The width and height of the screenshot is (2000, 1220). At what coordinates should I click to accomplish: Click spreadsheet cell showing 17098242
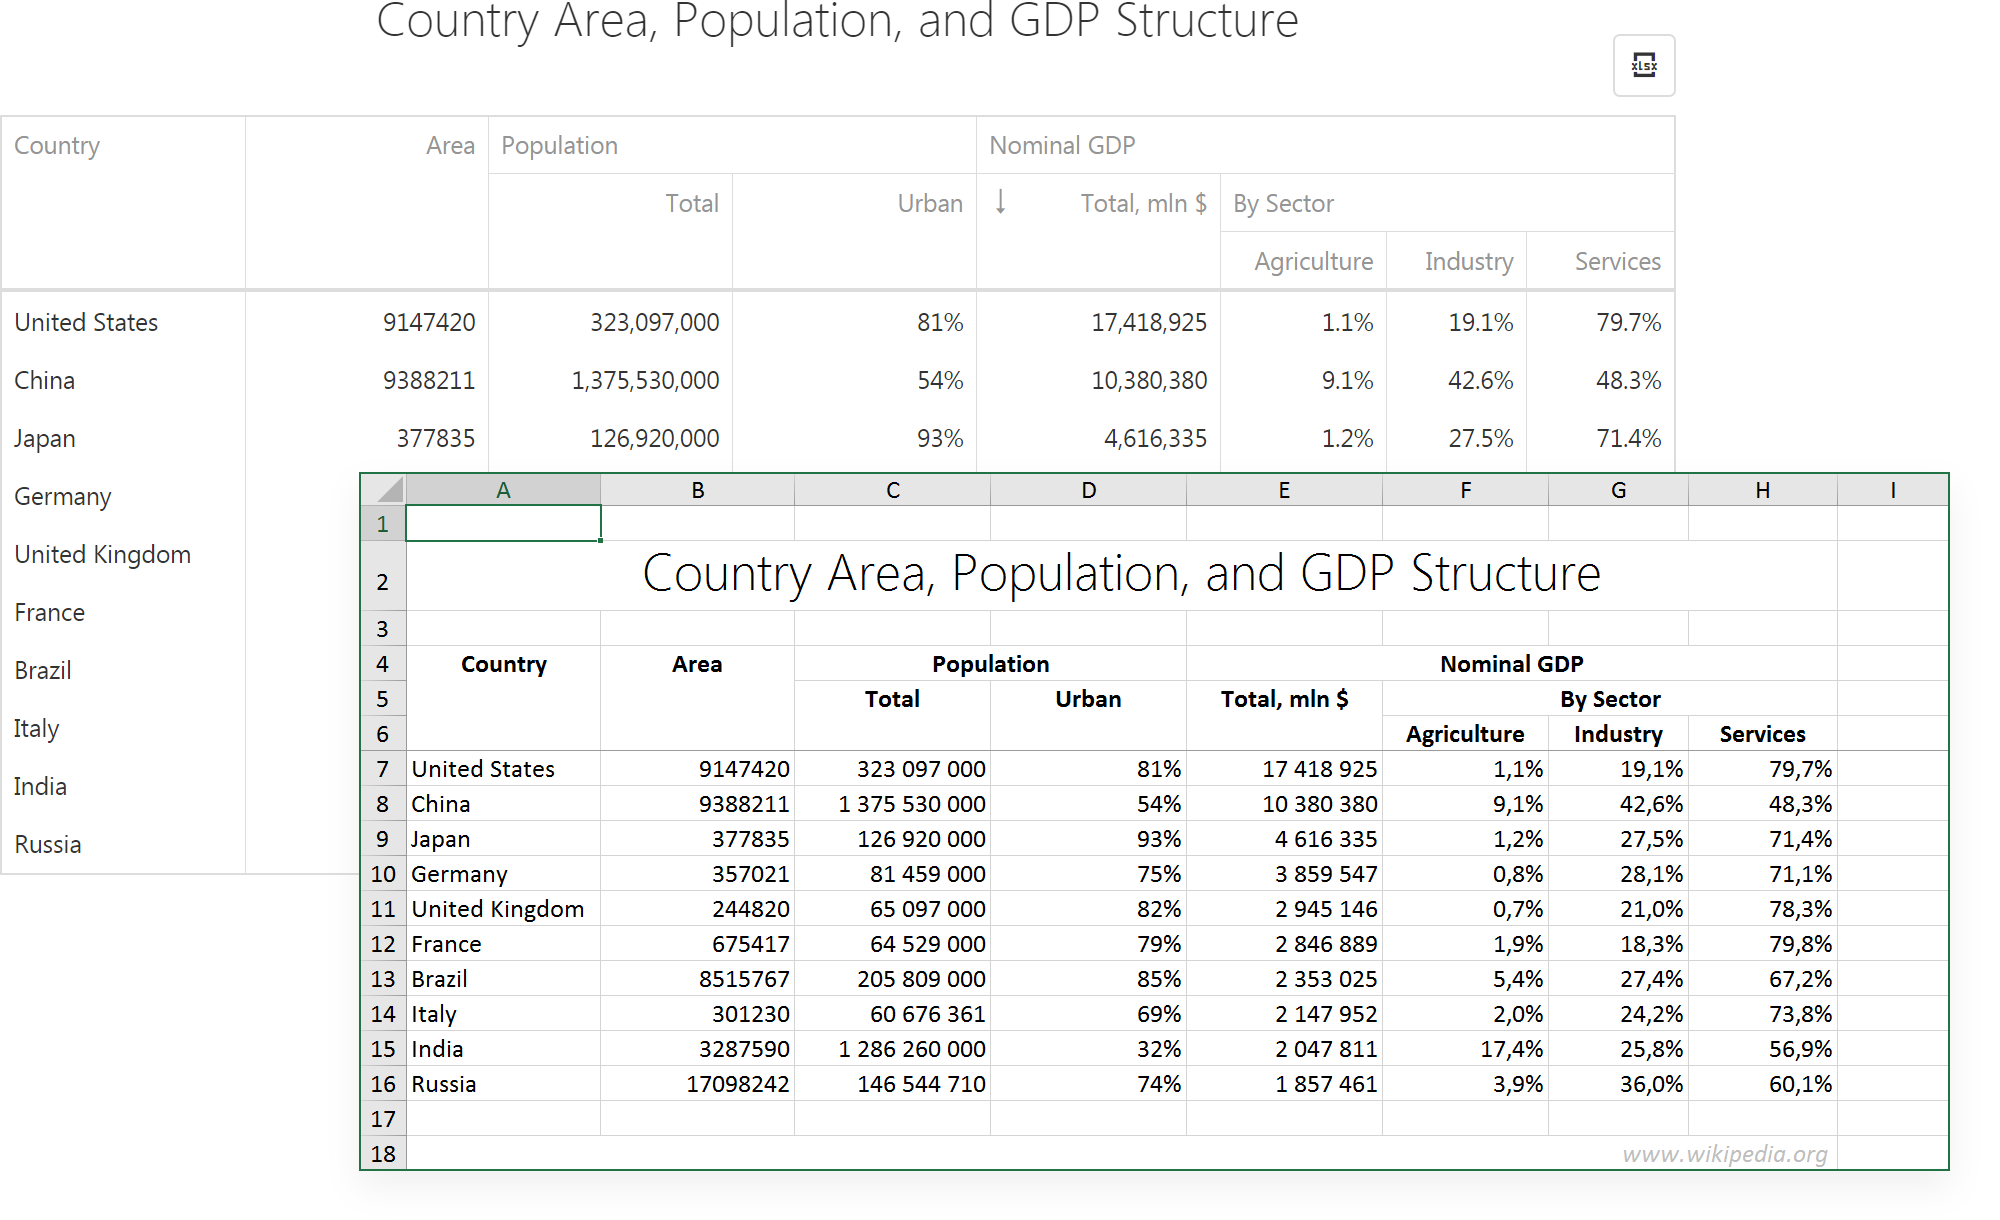(x=697, y=1083)
